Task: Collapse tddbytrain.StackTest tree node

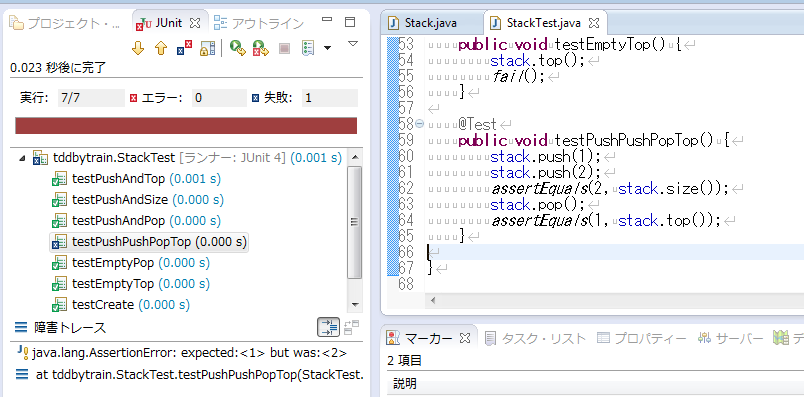Action: point(22,158)
